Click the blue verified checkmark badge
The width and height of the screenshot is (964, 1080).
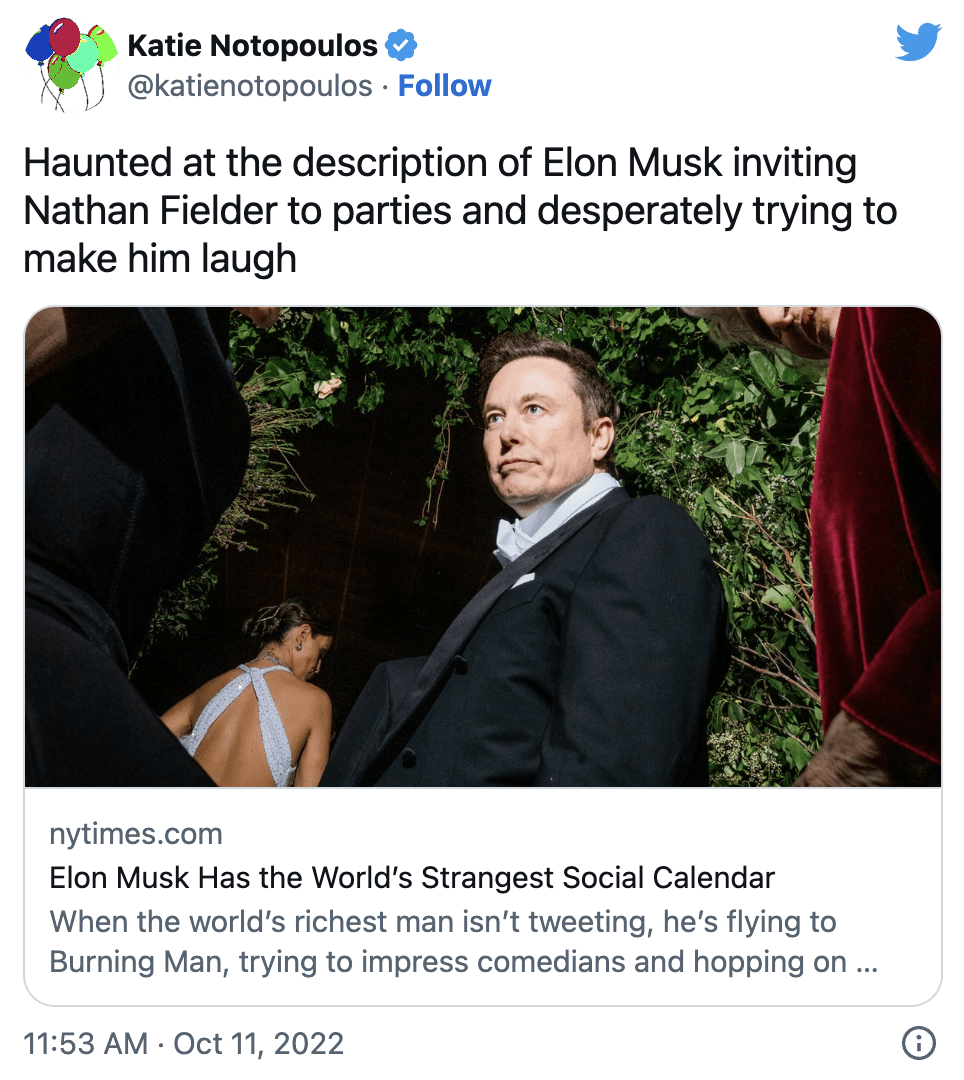click(x=403, y=44)
